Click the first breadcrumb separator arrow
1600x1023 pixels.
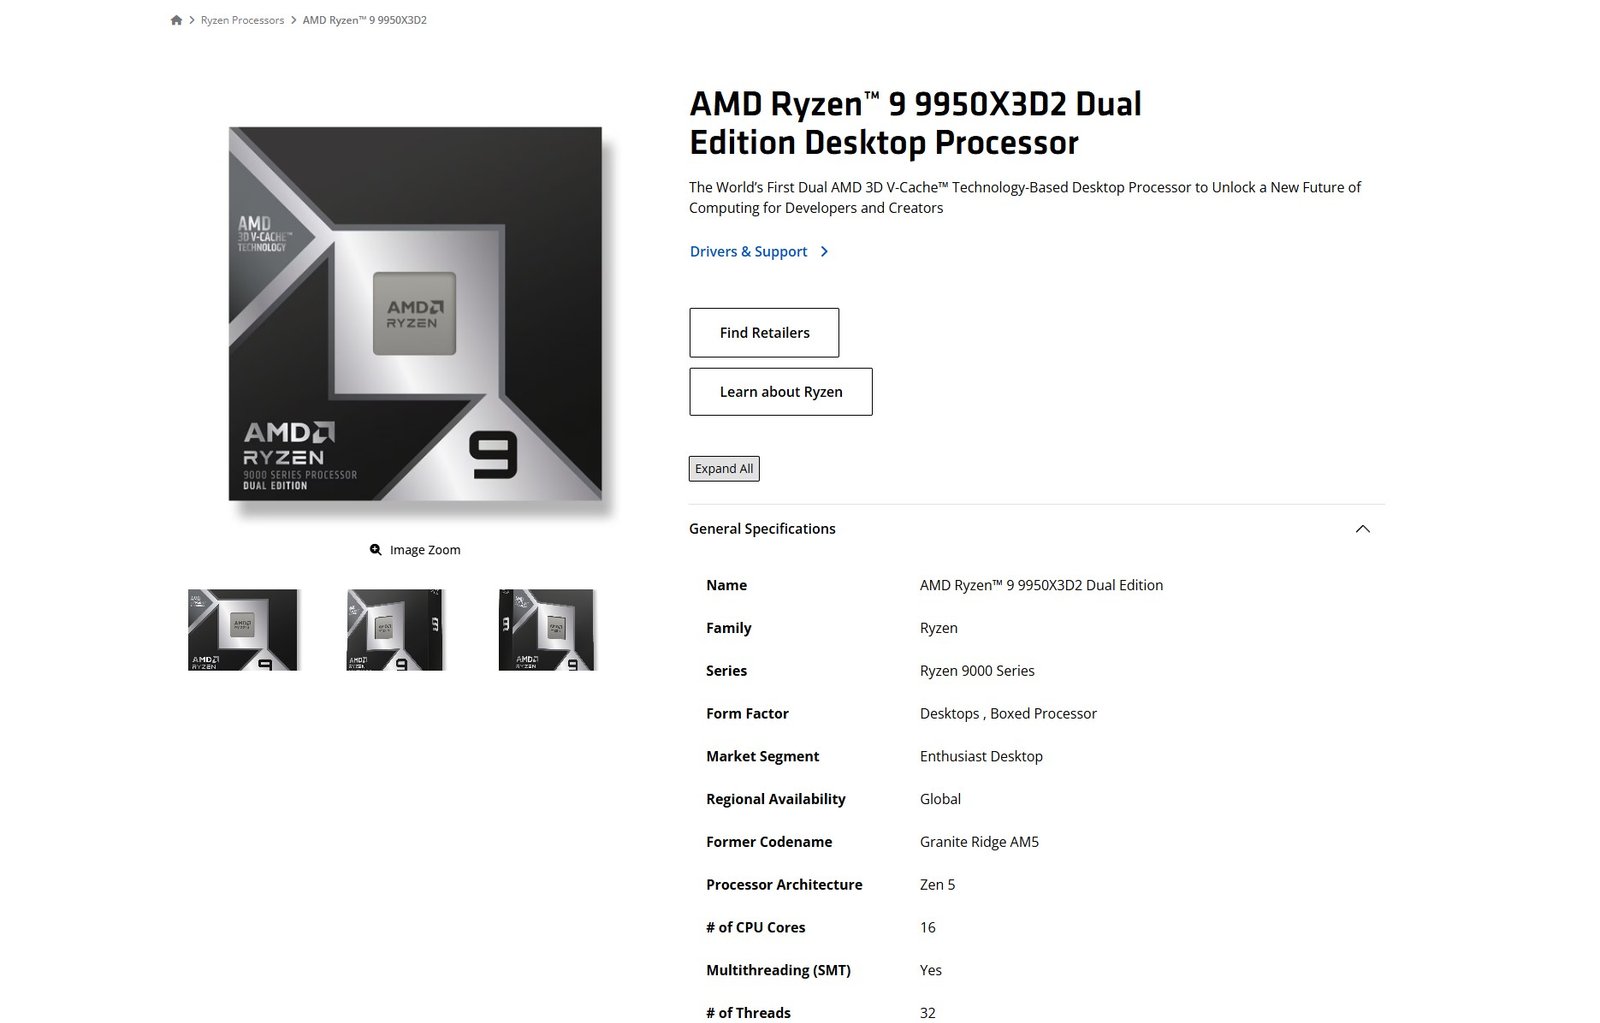coord(192,20)
